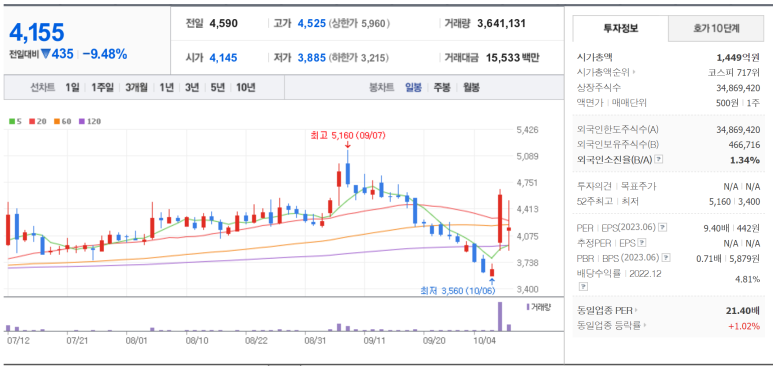Click the 저가 value 3,885

(x=312, y=58)
